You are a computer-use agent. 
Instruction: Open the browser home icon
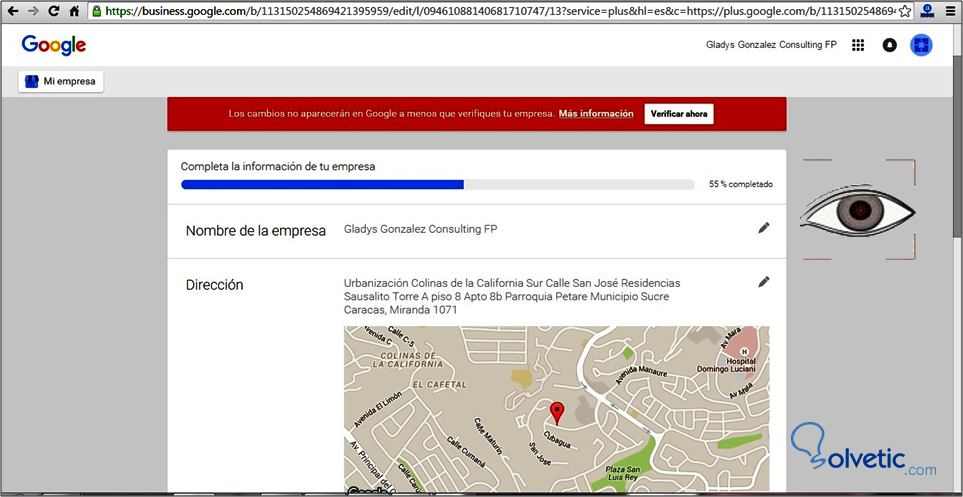coord(74,11)
